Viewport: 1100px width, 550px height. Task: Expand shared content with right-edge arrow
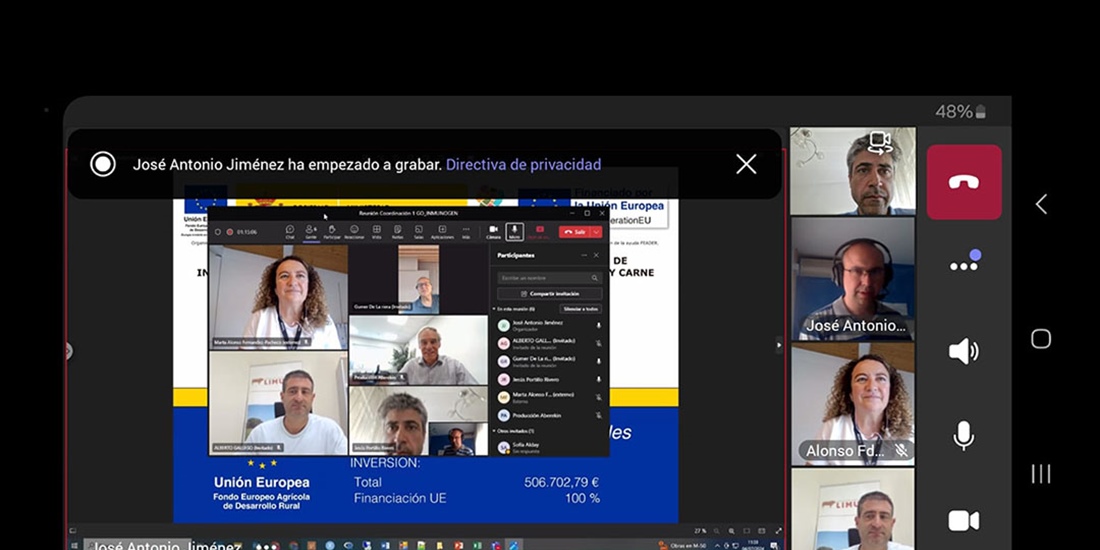(x=778, y=344)
